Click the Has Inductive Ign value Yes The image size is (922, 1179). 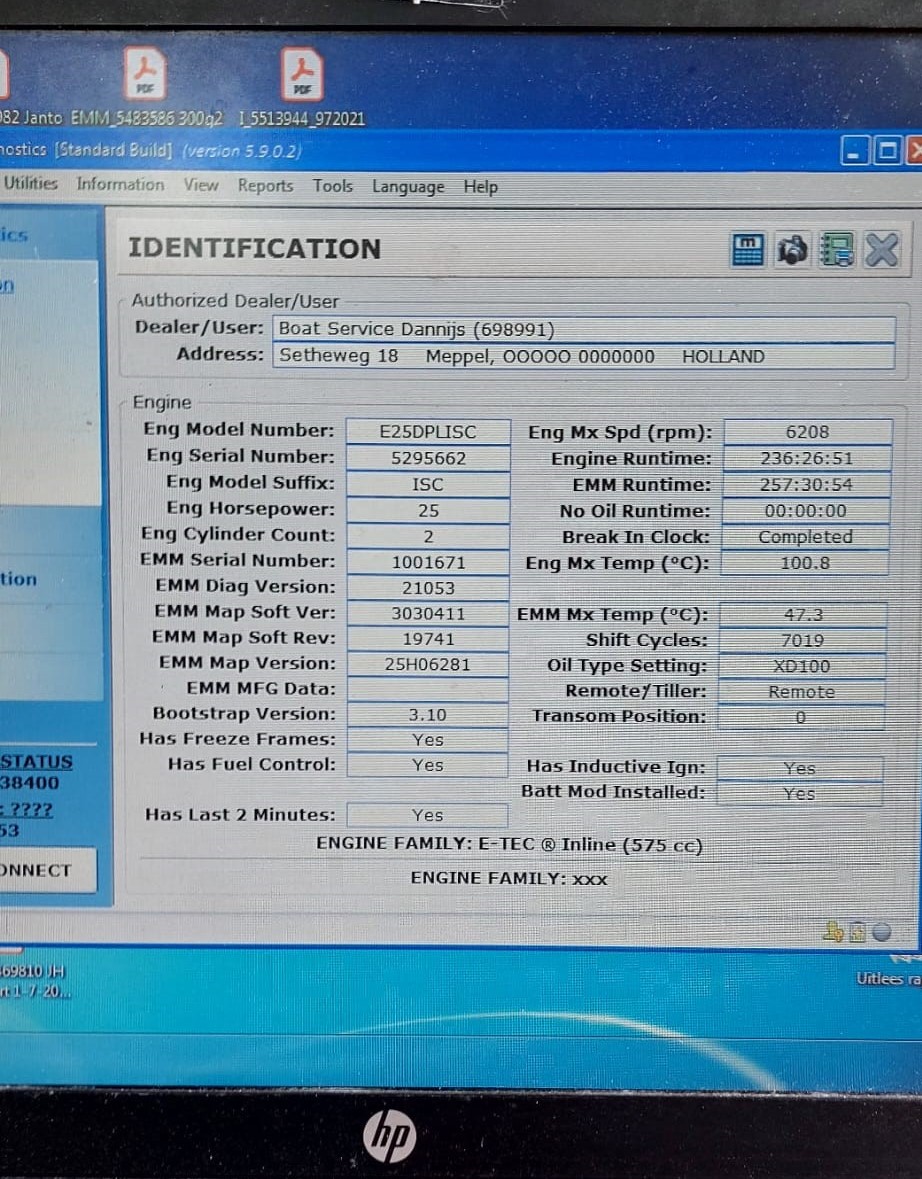coord(799,768)
